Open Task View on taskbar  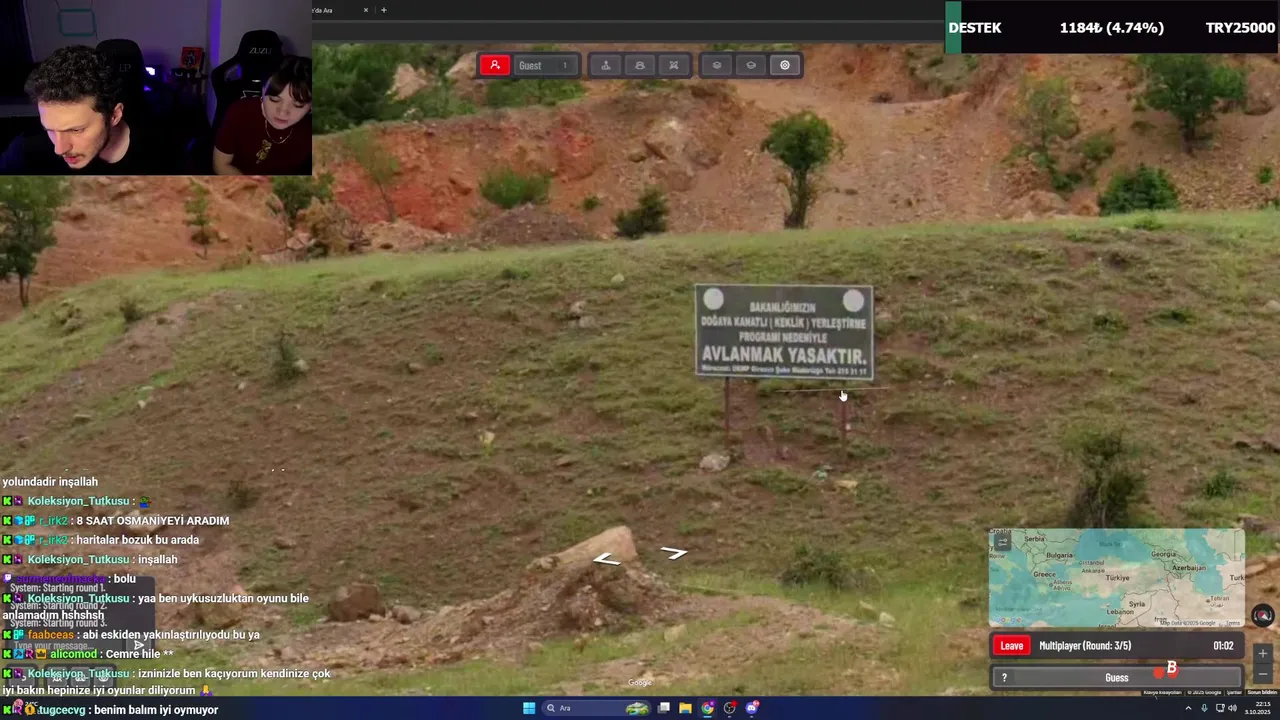[663, 708]
